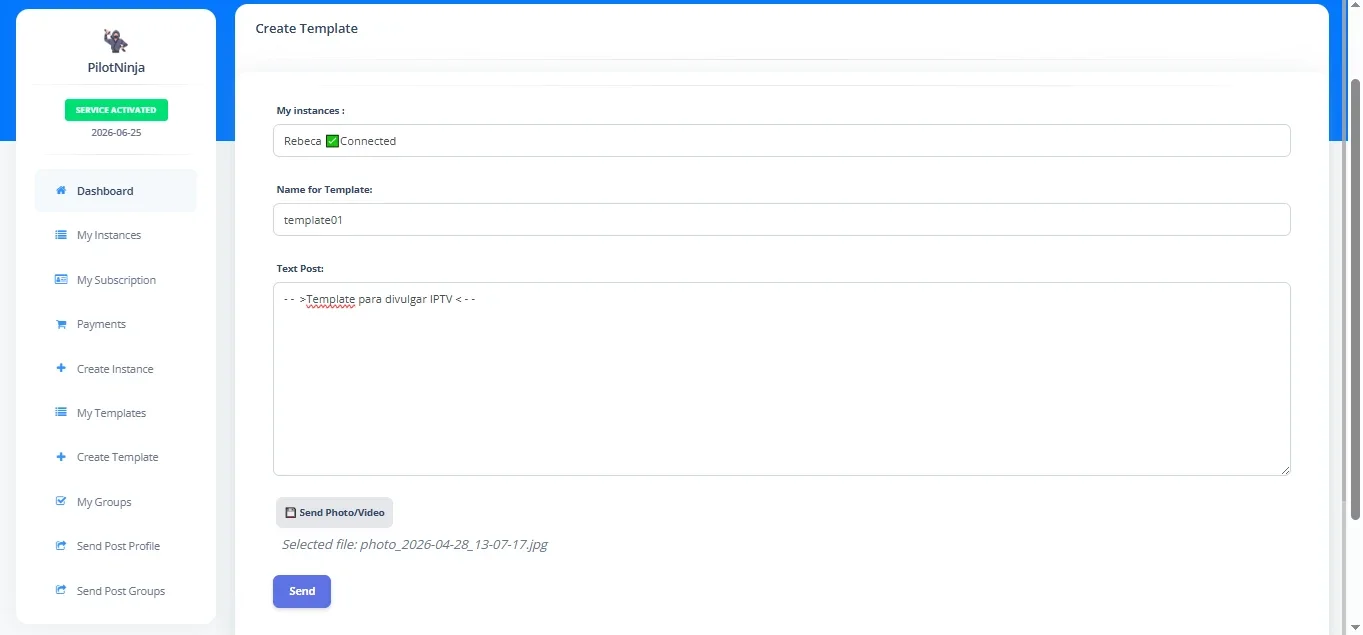The height and width of the screenshot is (635, 1363).
Task: Click the My Instances list icon
Action: [61, 235]
